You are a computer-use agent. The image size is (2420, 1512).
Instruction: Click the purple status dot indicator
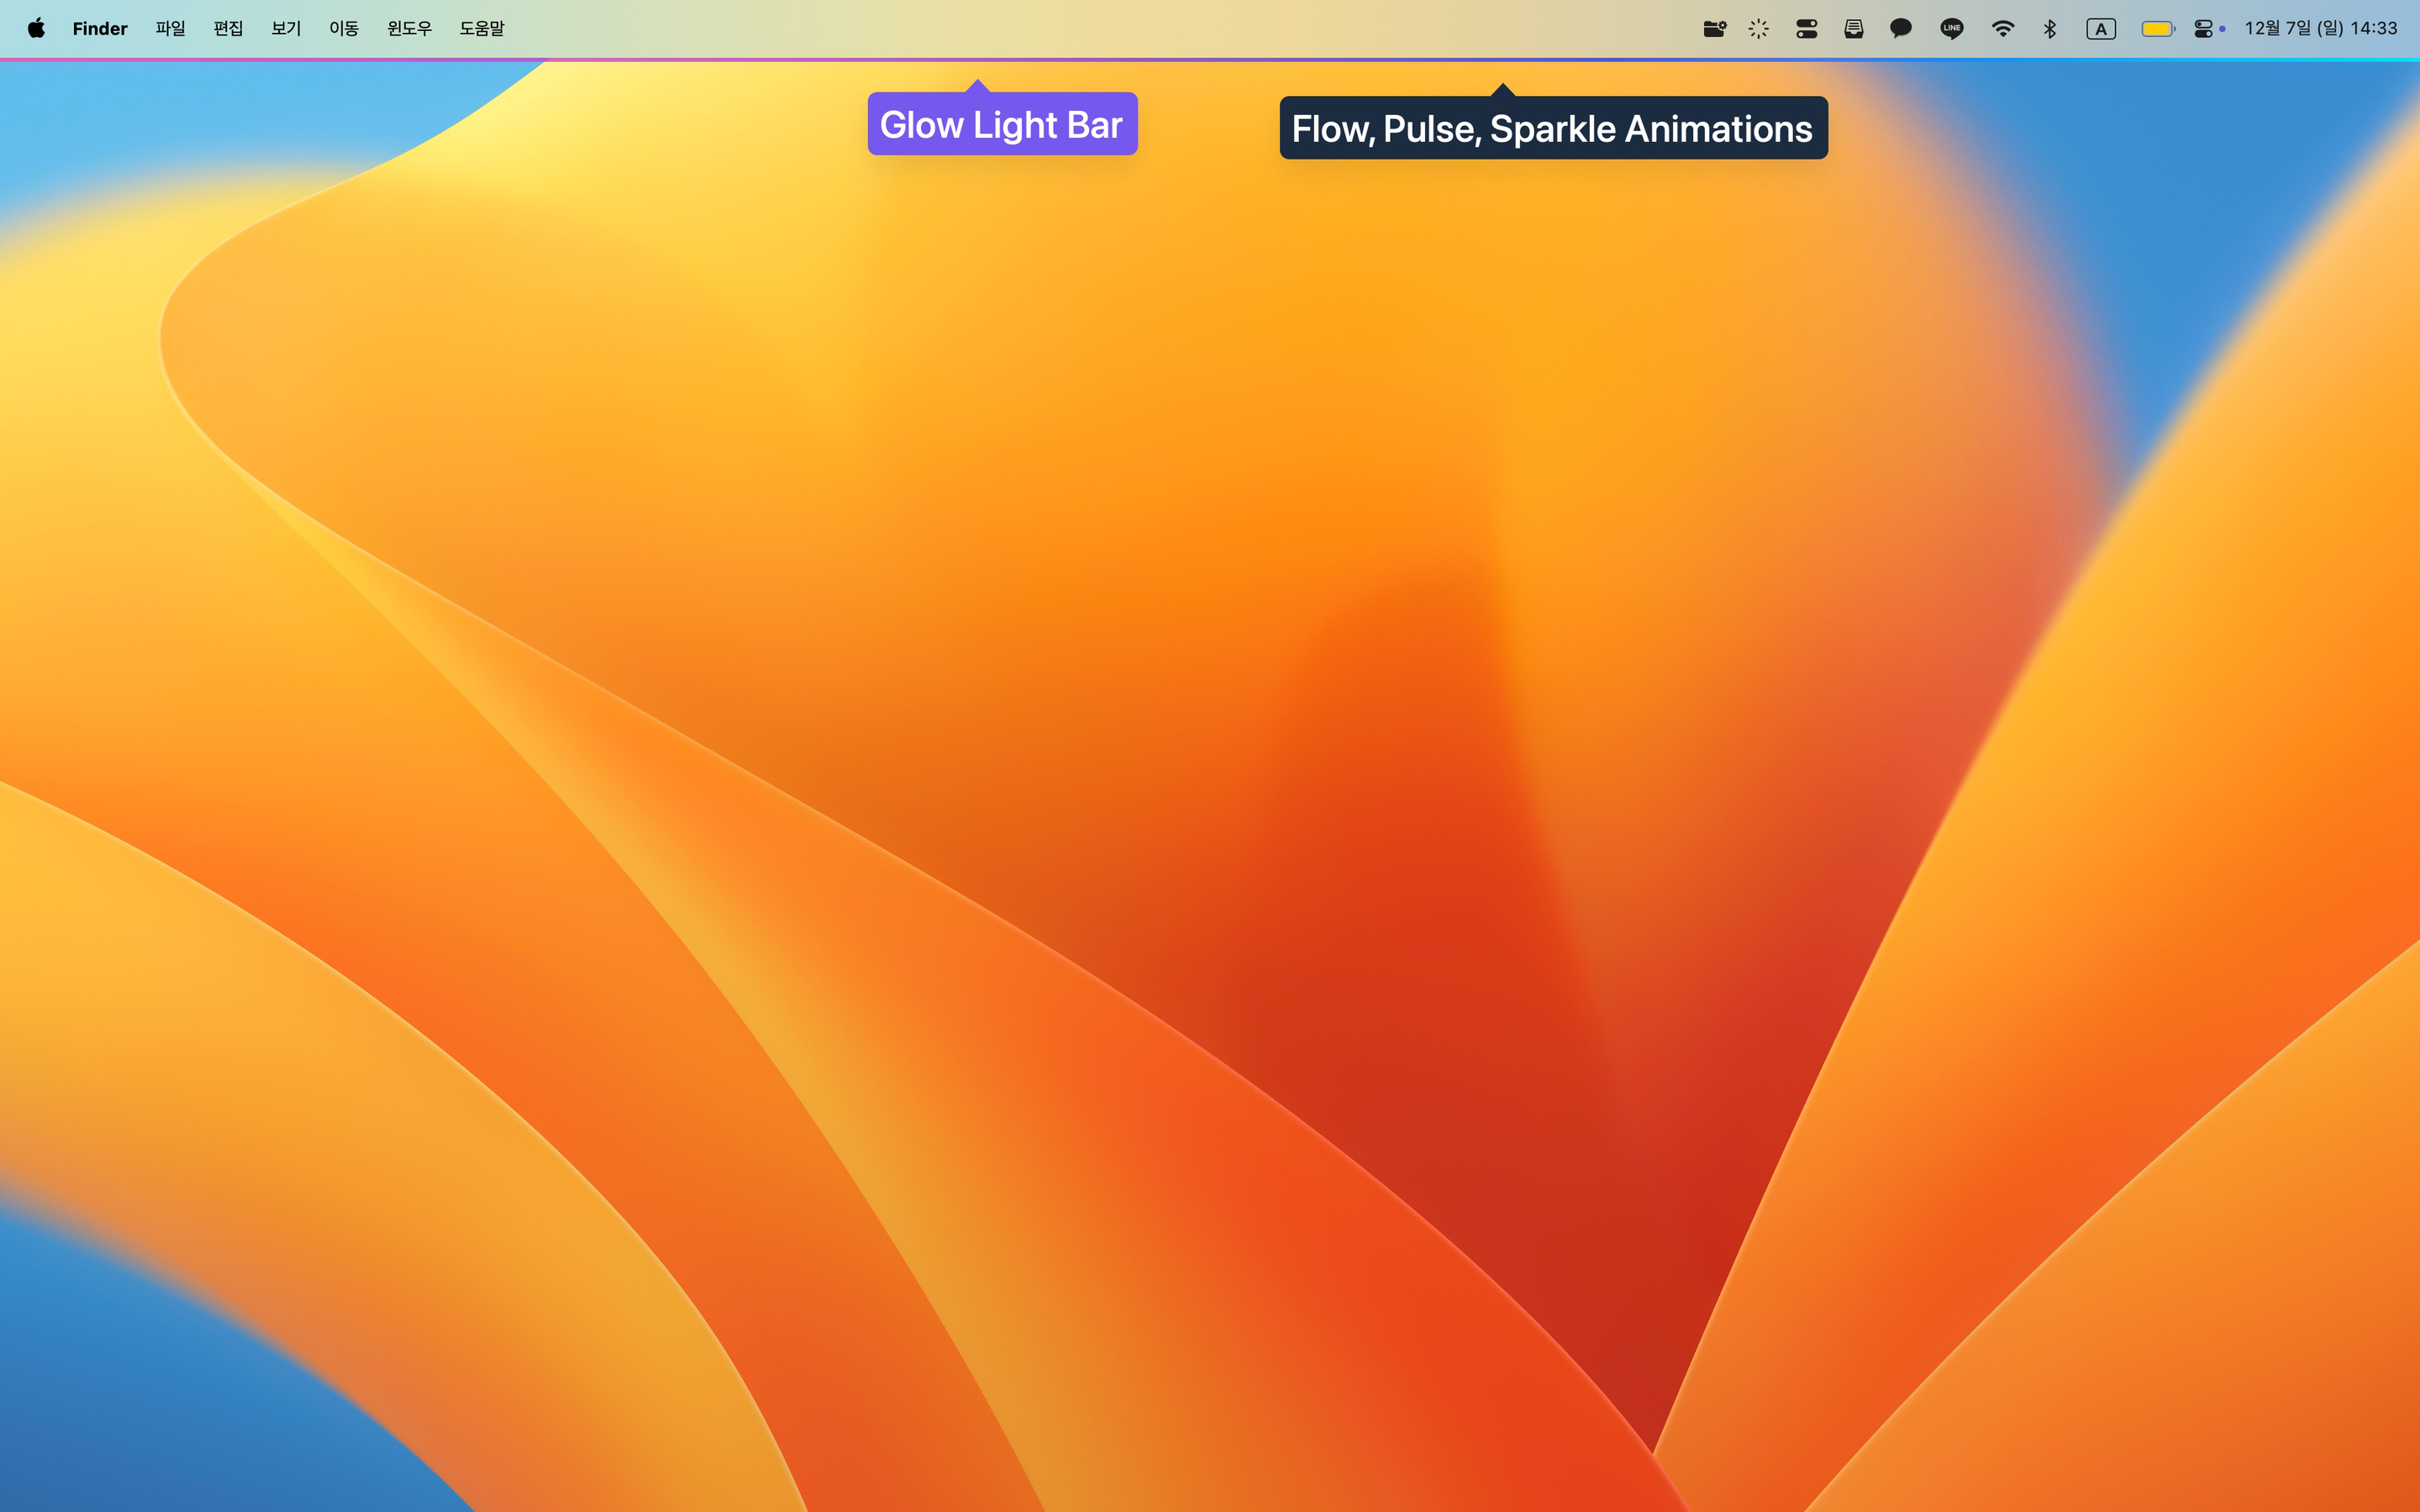(2223, 28)
